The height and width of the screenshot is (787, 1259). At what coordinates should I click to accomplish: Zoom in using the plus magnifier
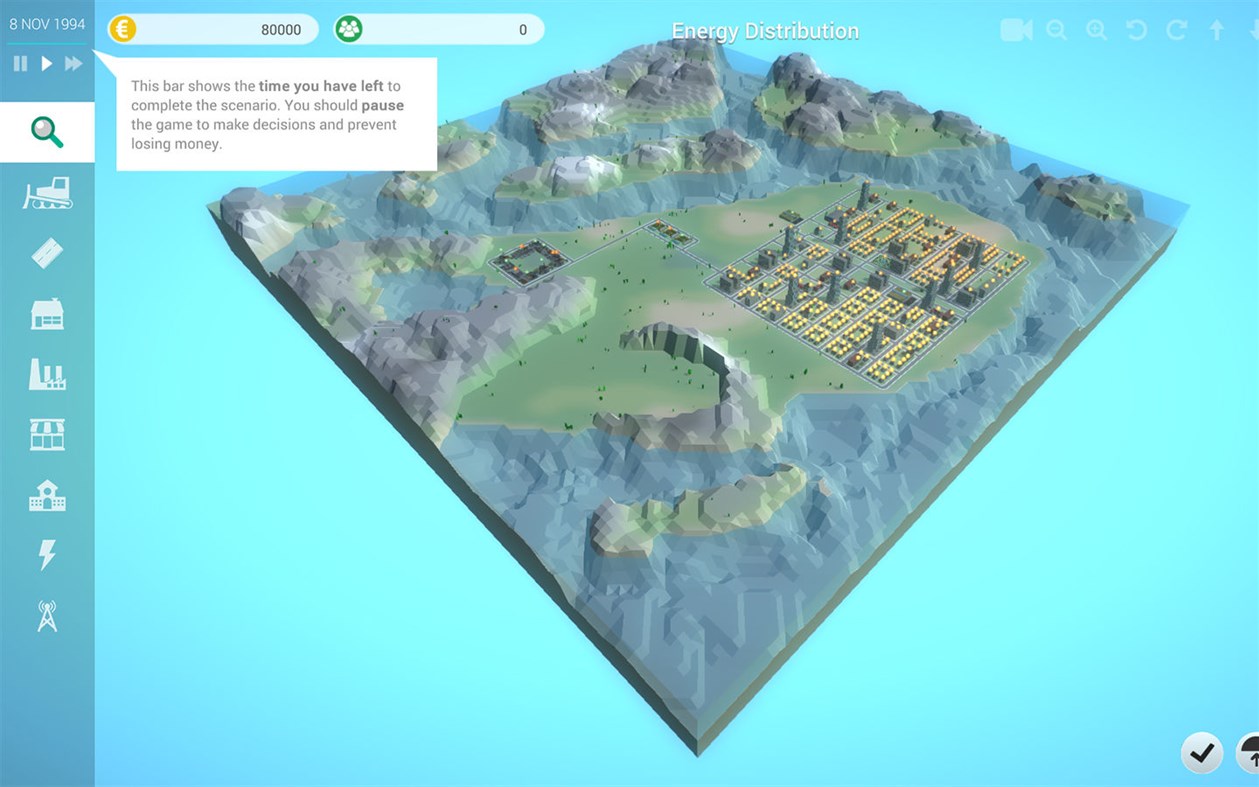1095,30
